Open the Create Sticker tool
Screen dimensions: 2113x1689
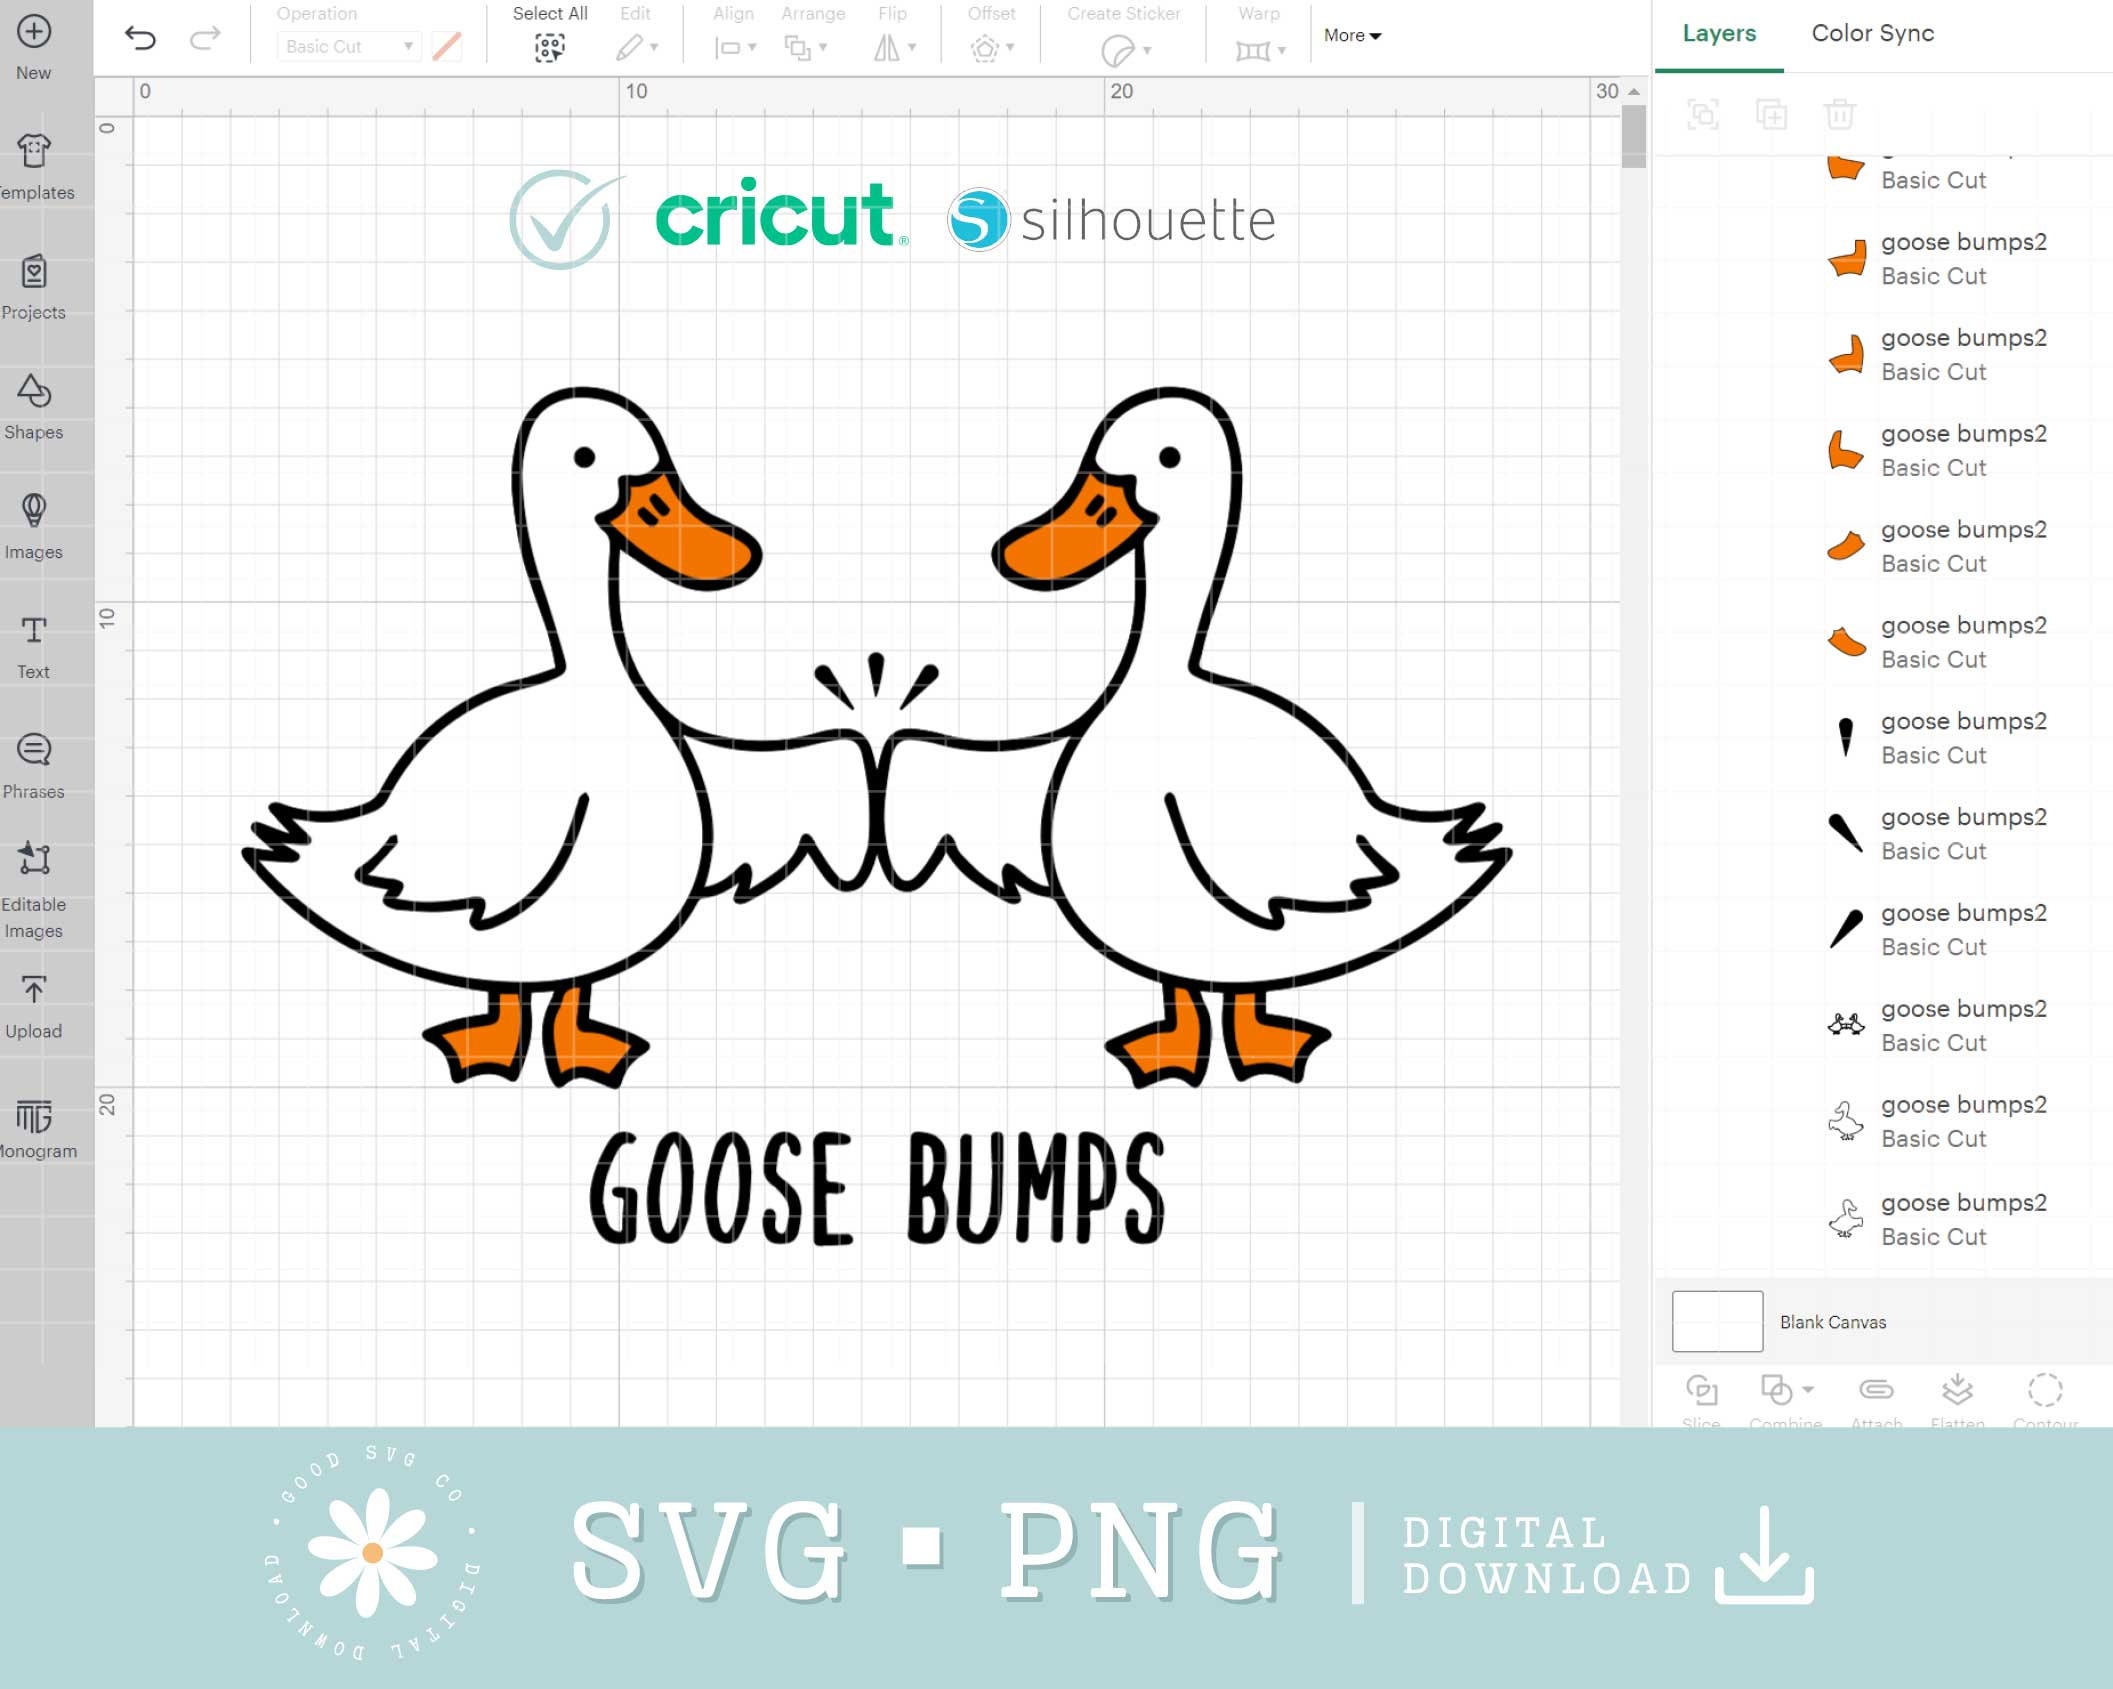[1122, 45]
